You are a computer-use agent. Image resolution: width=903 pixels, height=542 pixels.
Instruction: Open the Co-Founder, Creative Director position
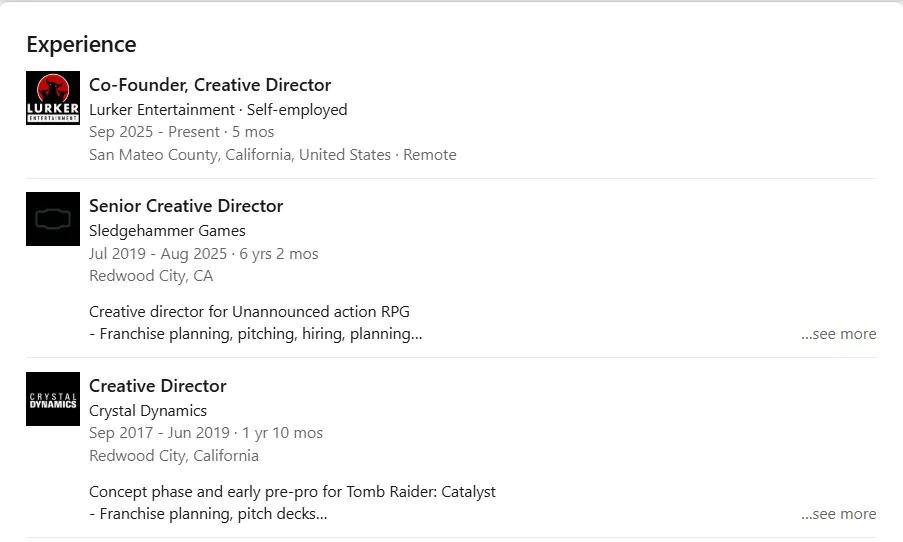tap(210, 85)
